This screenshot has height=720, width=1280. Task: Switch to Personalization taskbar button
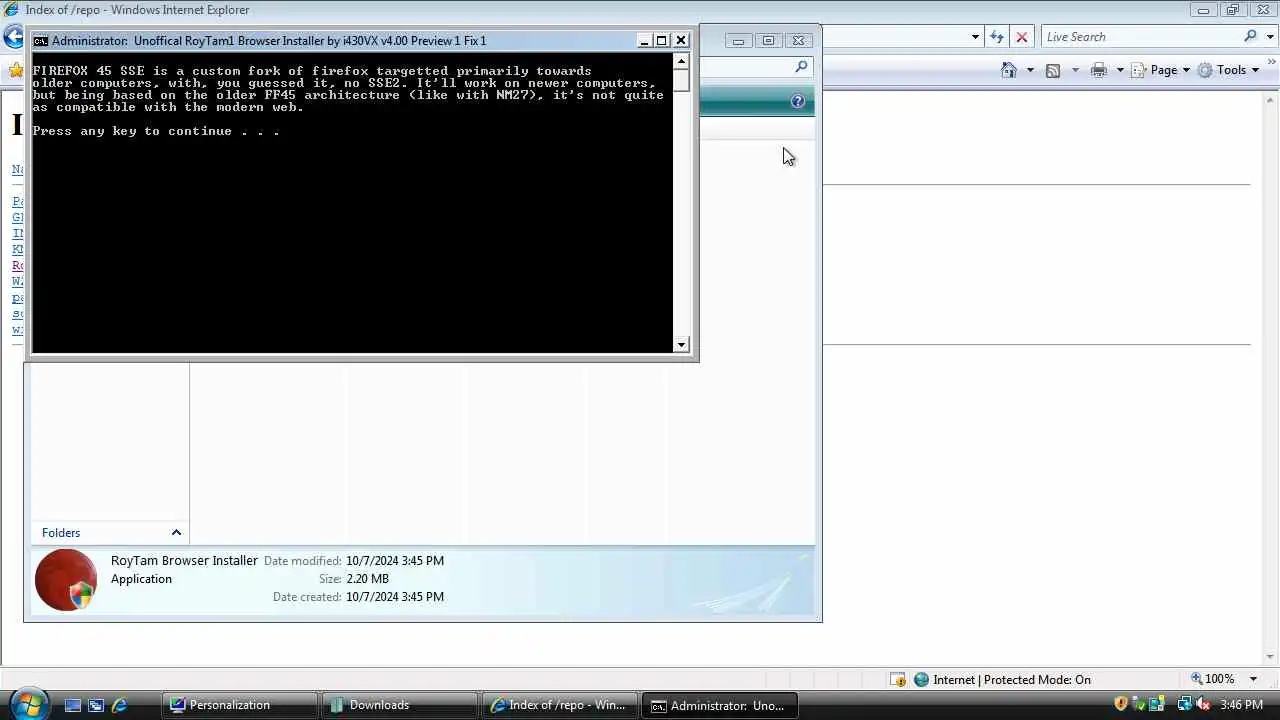click(x=240, y=705)
